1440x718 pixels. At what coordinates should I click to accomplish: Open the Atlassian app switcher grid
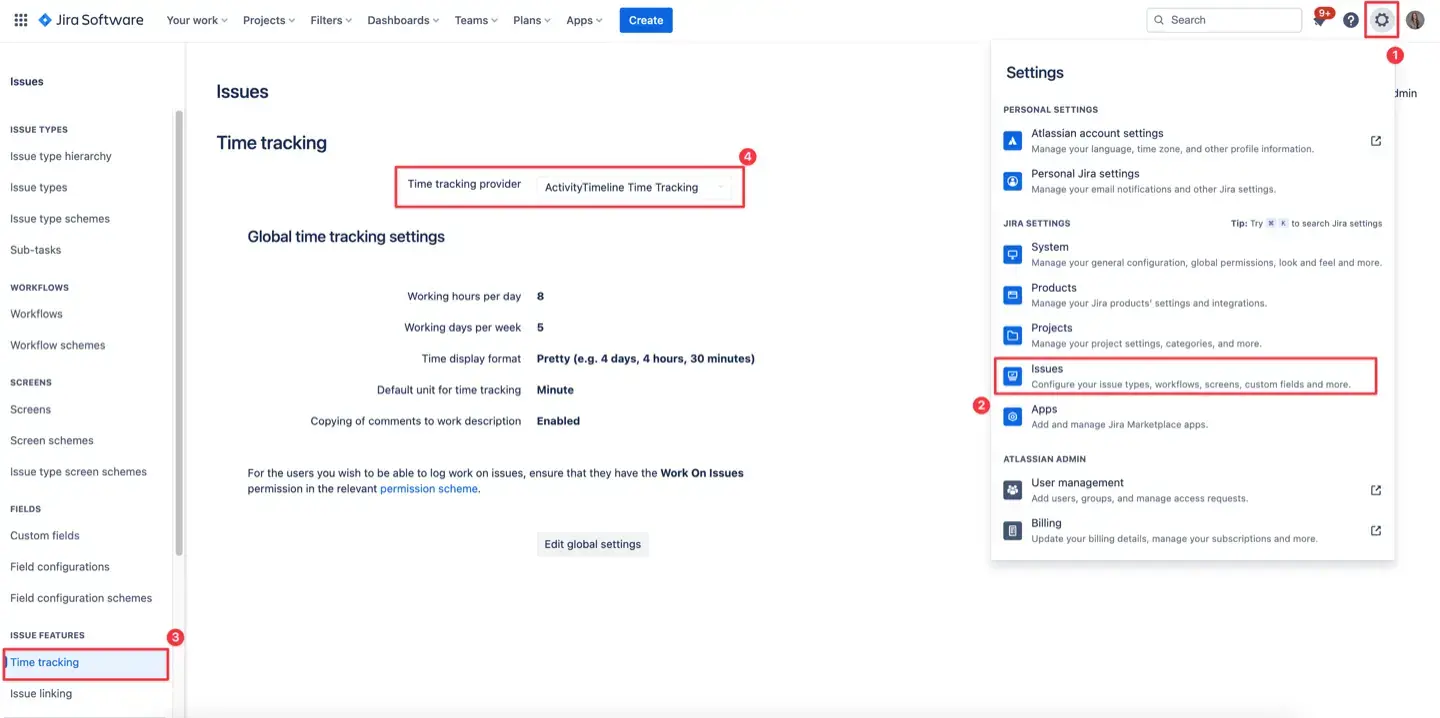(20, 19)
